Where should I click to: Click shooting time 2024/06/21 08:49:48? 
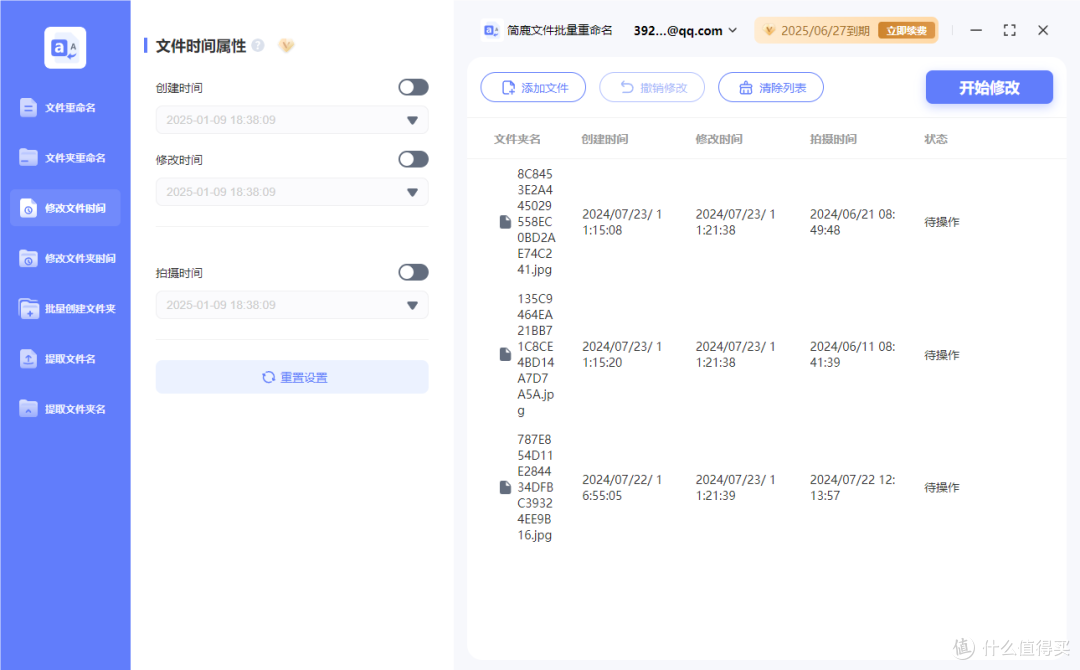[853, 222]
